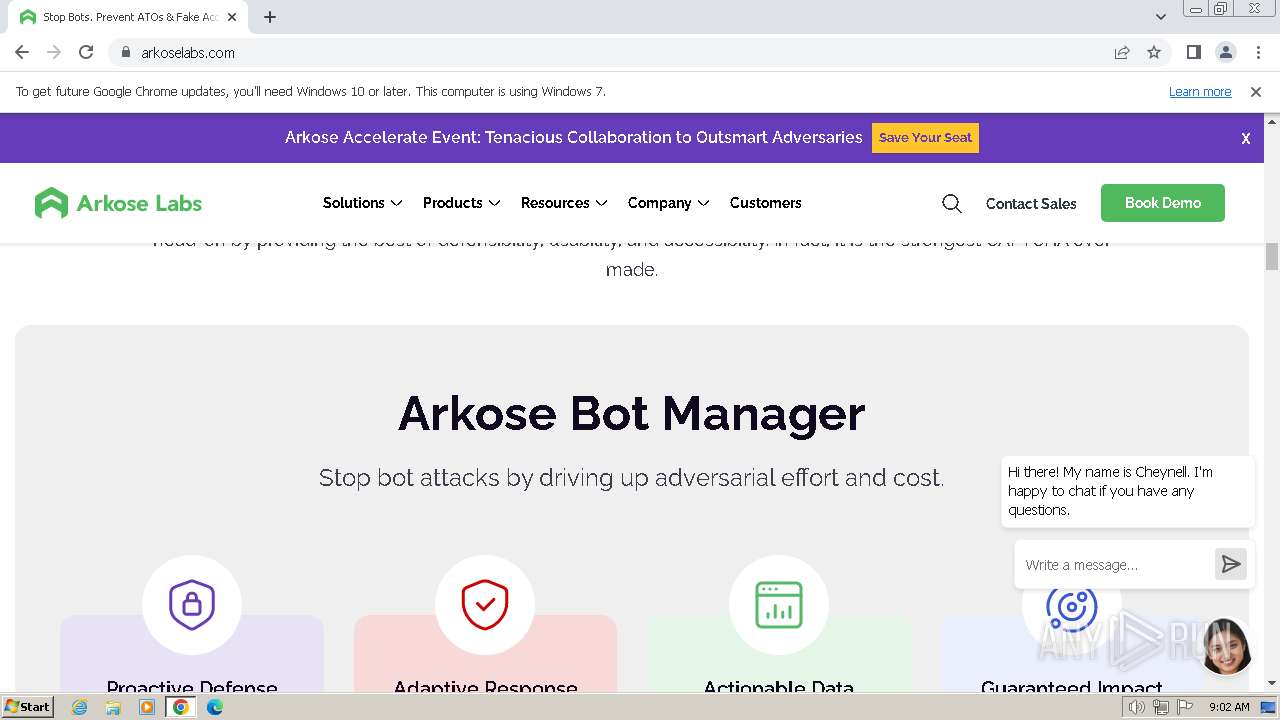Expand the Company menu
This screenshot has height=720, width=1280.
click(668, 203)
